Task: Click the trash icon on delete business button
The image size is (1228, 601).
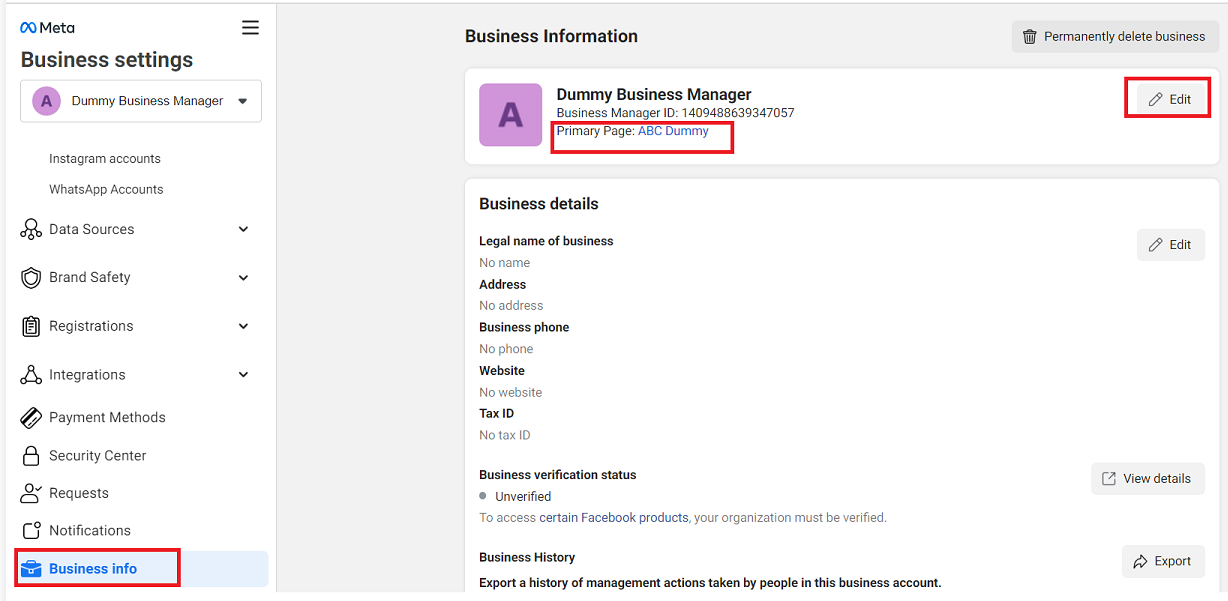Action: pos(1029,37)
